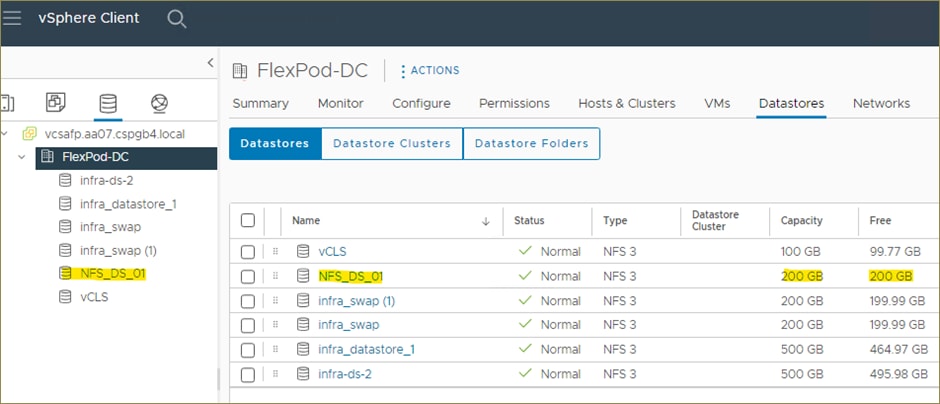This screenshot has height=404, width=940.
Task: Click the Capacity column header
Action: point(801,221)
